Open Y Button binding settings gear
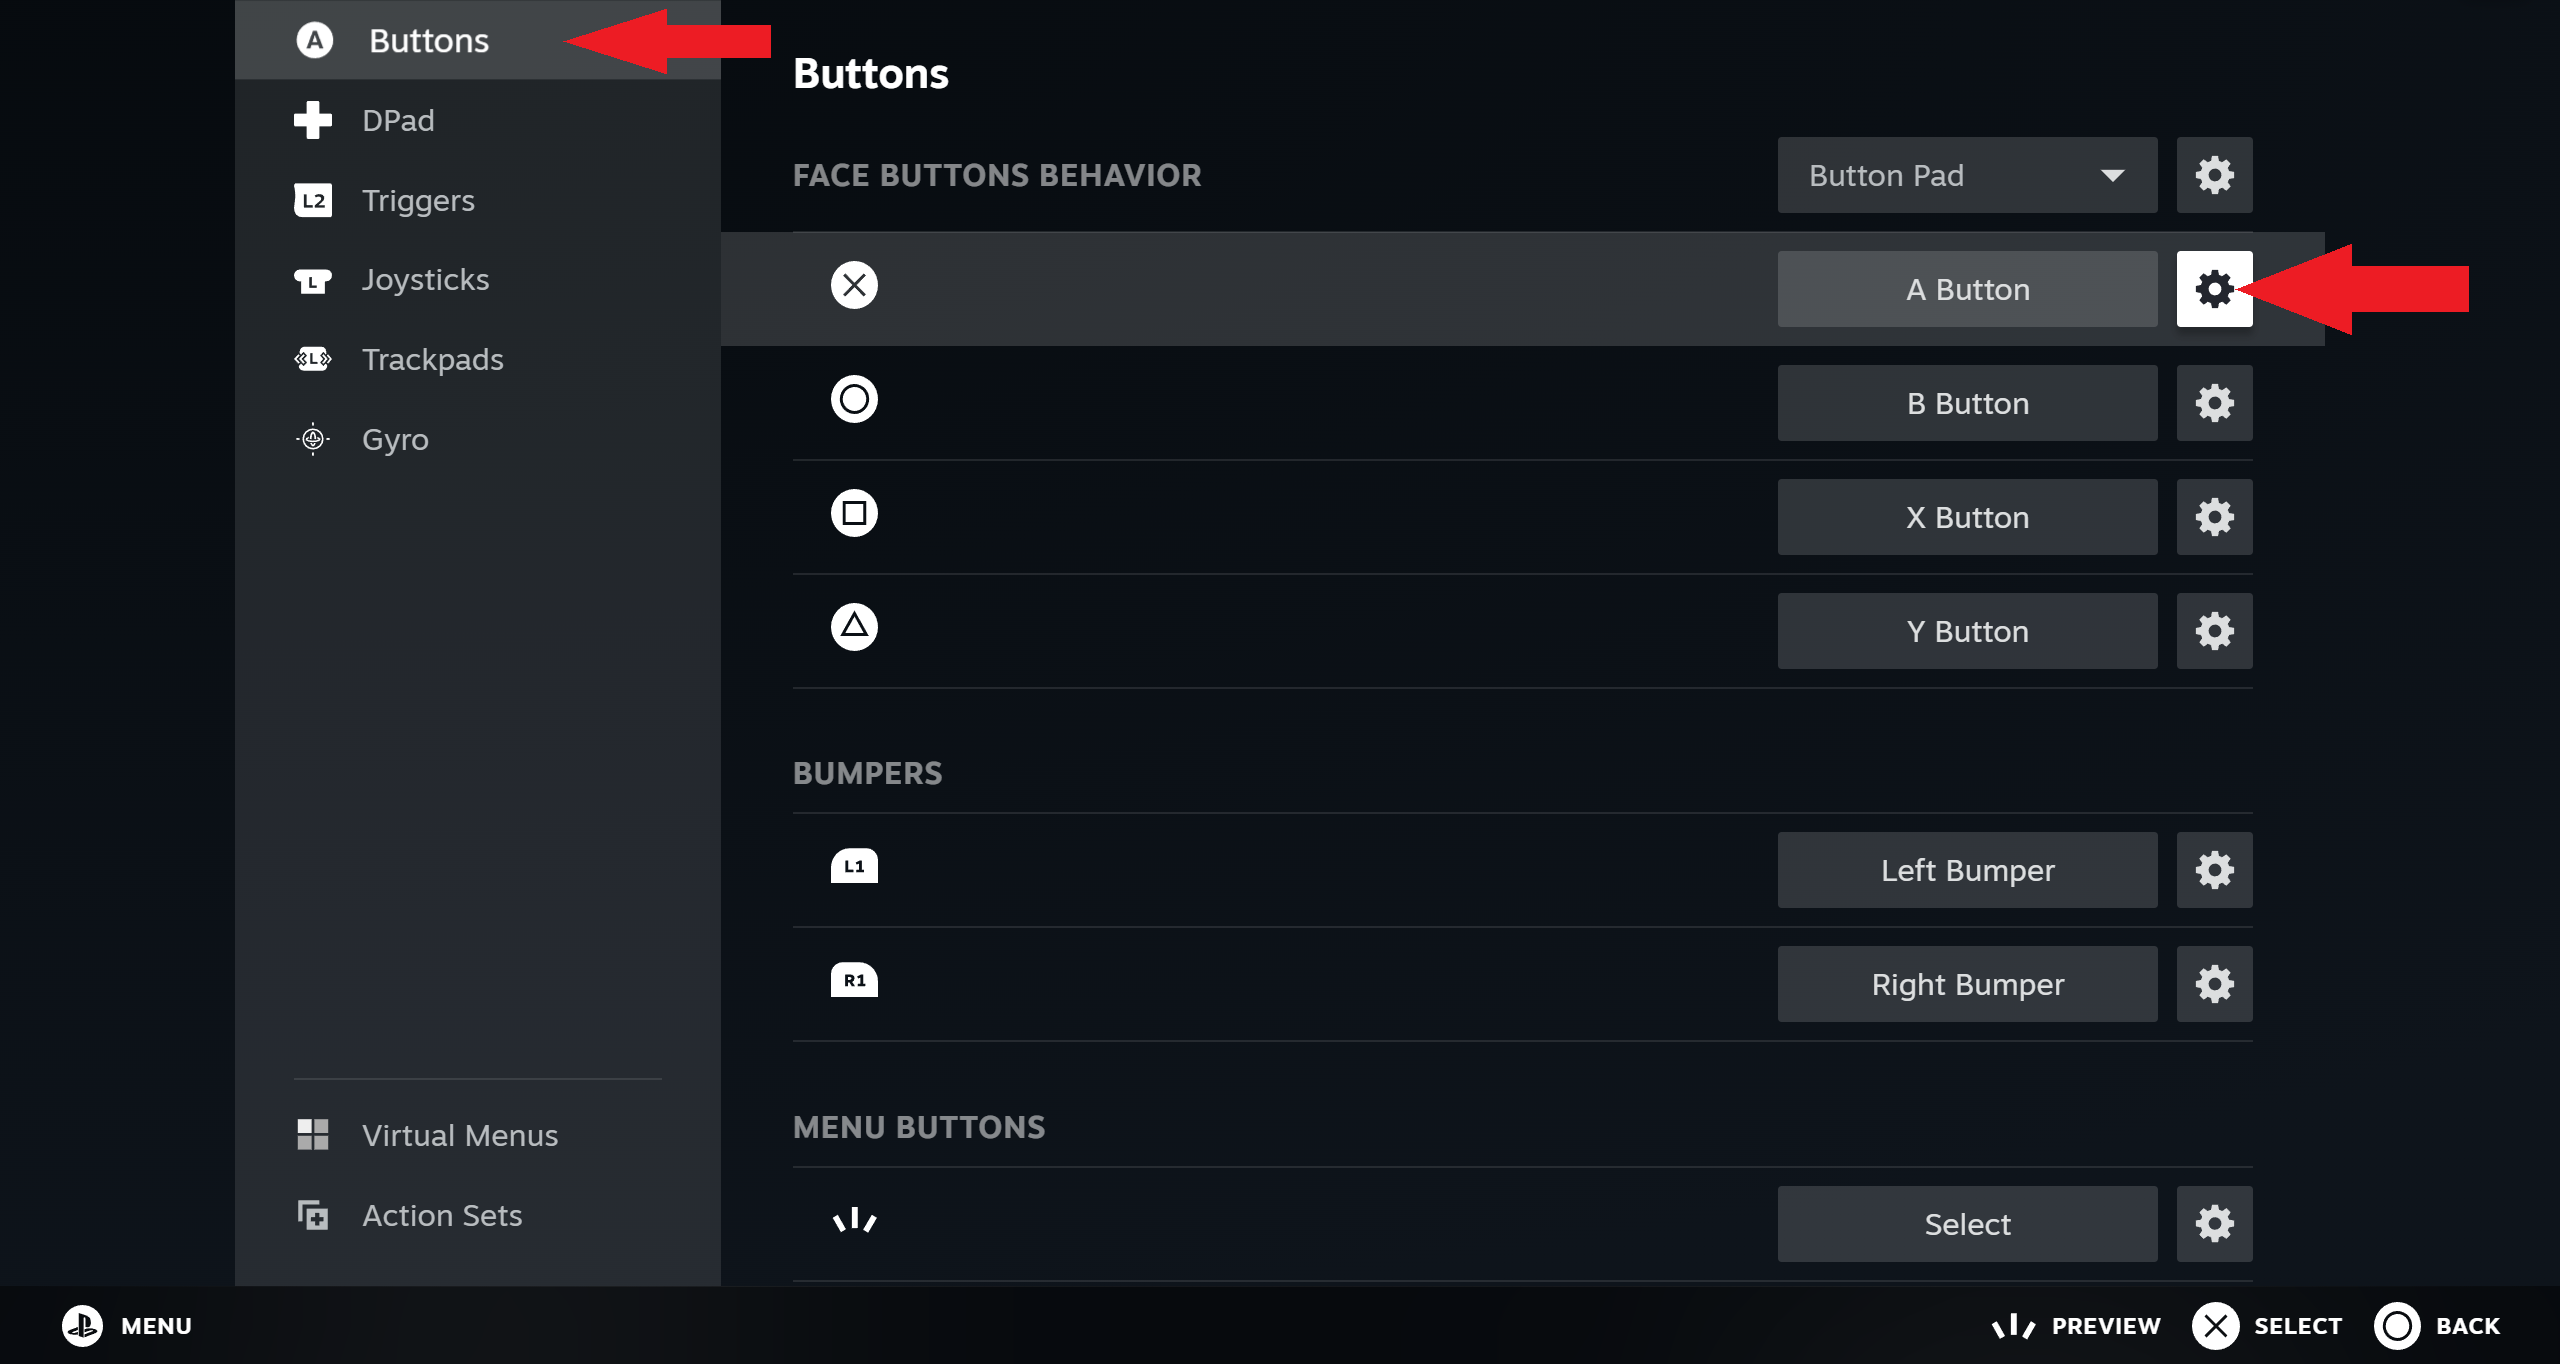The height and width of the screenshot is (1364, 2560). pyautogui.click(x=2214, y=631)
